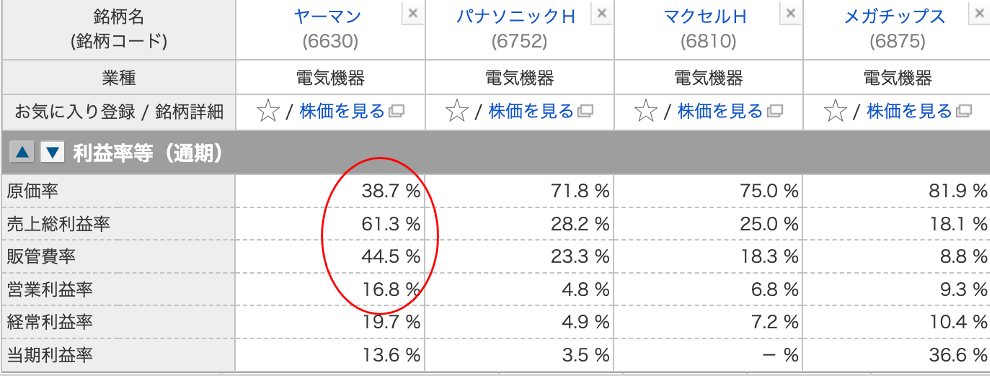Click new-window icon beside ヤーマン 株価を見る
Viewport: 990px width, 376px height.
(x=397, y=112)
